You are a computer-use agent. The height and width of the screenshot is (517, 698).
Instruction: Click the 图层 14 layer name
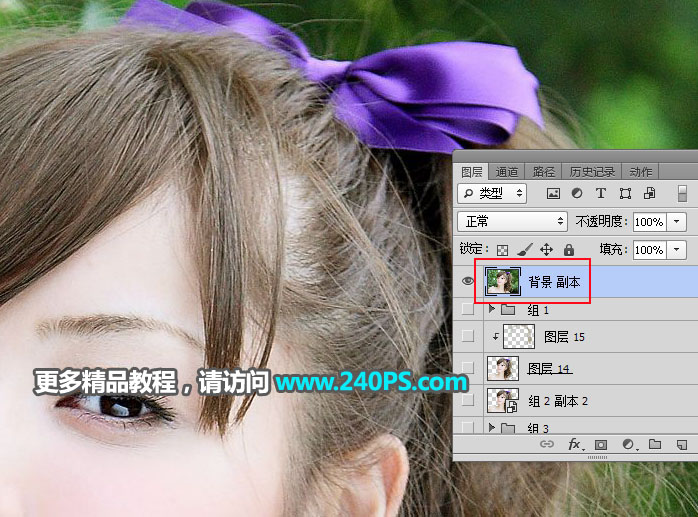click(x=548, y=369)
